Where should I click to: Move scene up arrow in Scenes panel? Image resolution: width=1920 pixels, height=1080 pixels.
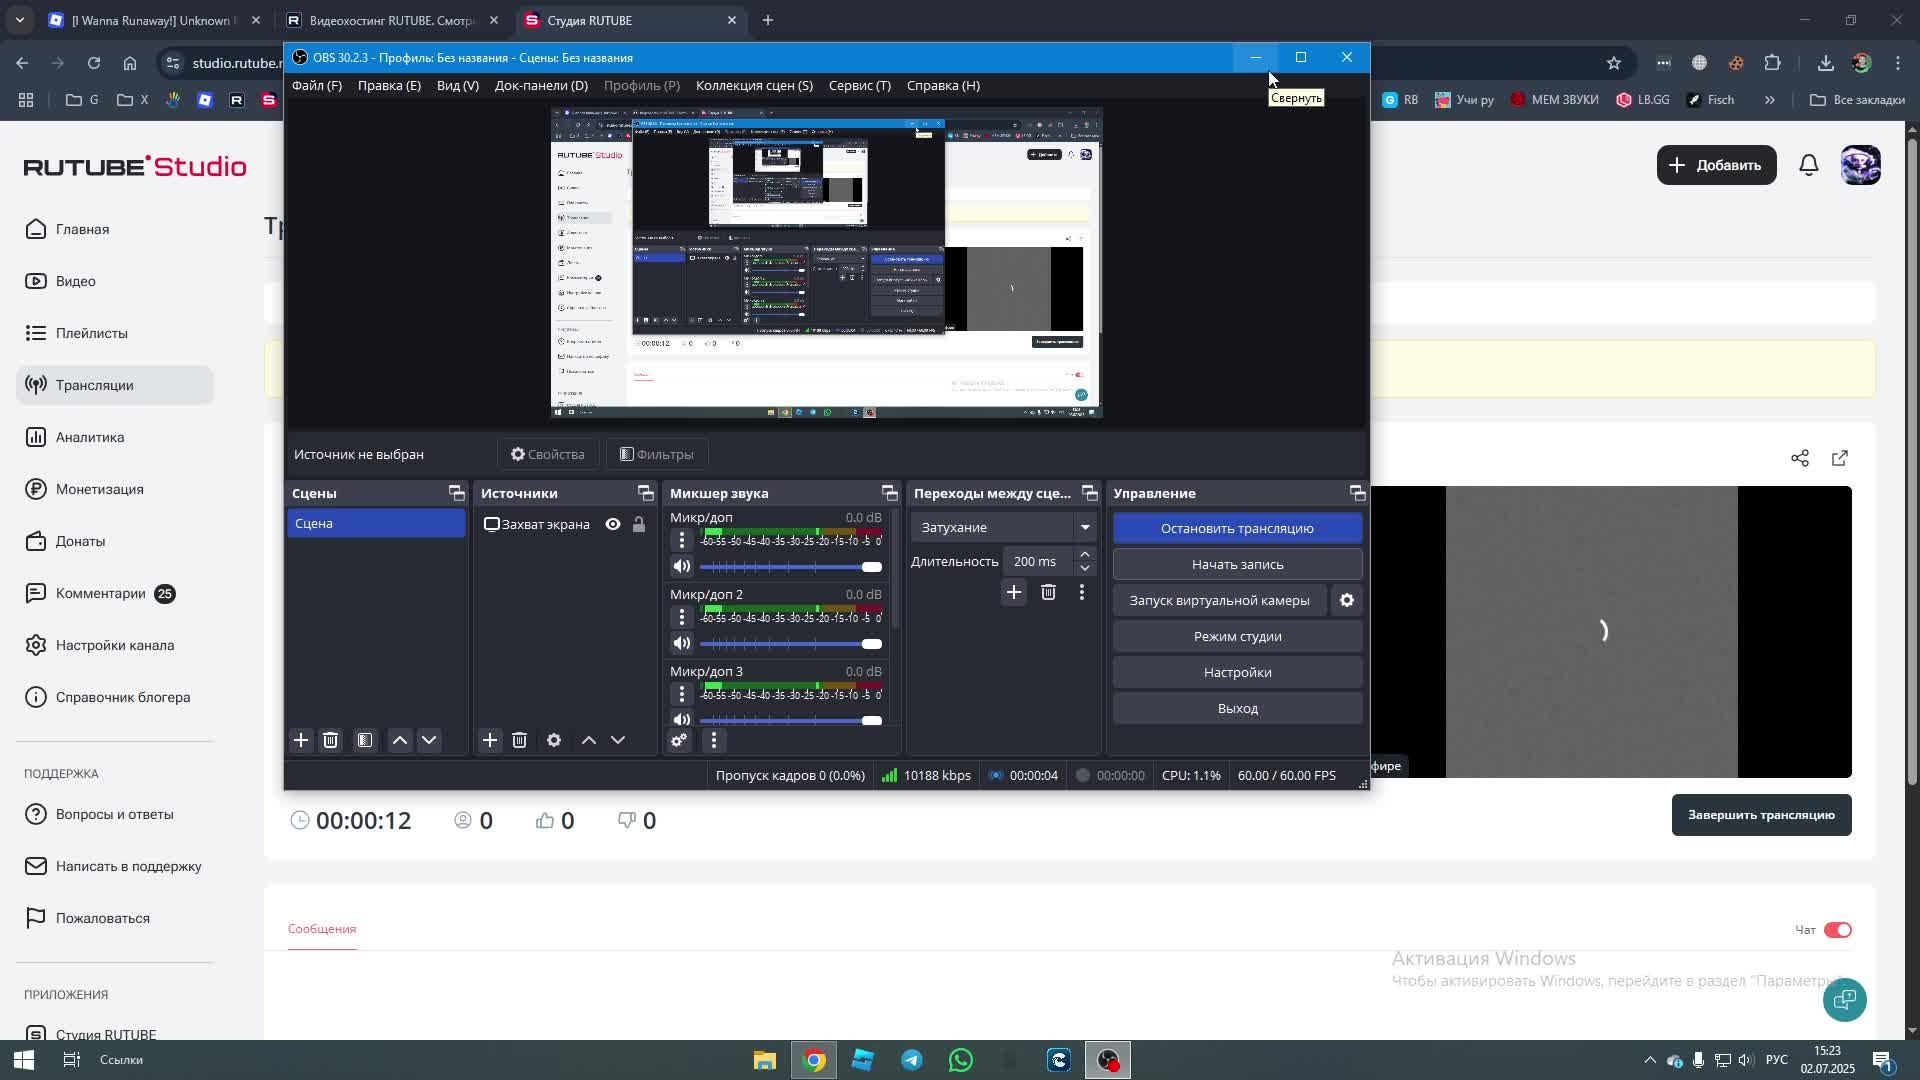point(400,740)
